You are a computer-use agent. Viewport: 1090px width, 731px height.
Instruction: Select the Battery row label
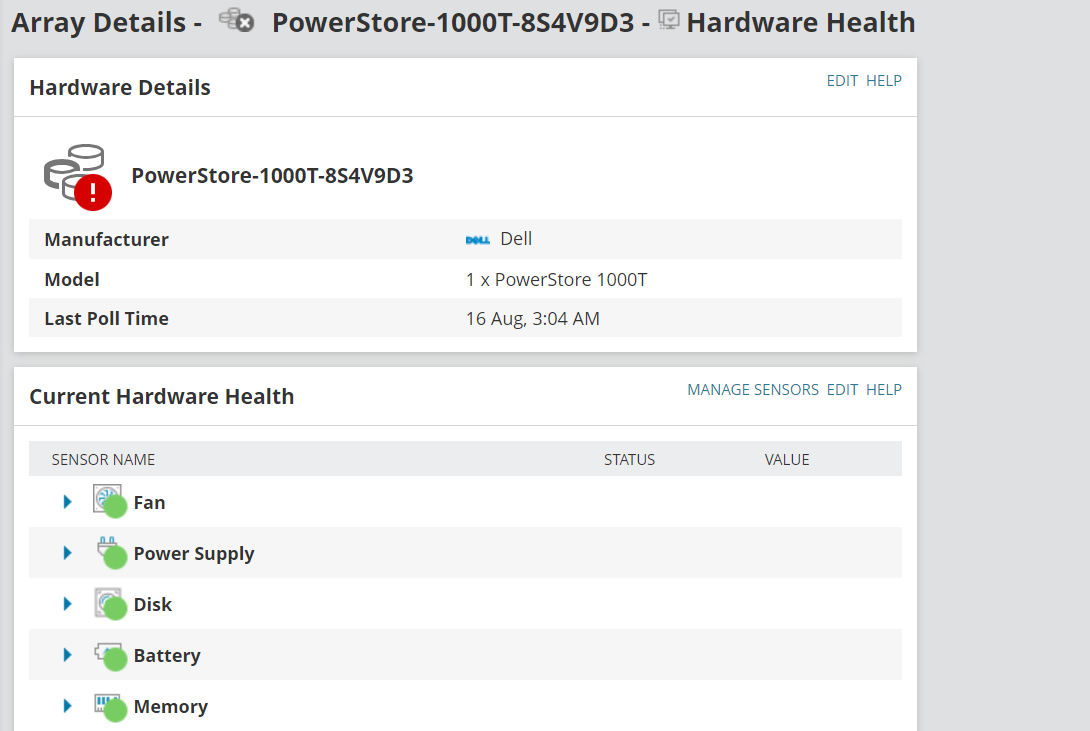coord(167,656)
